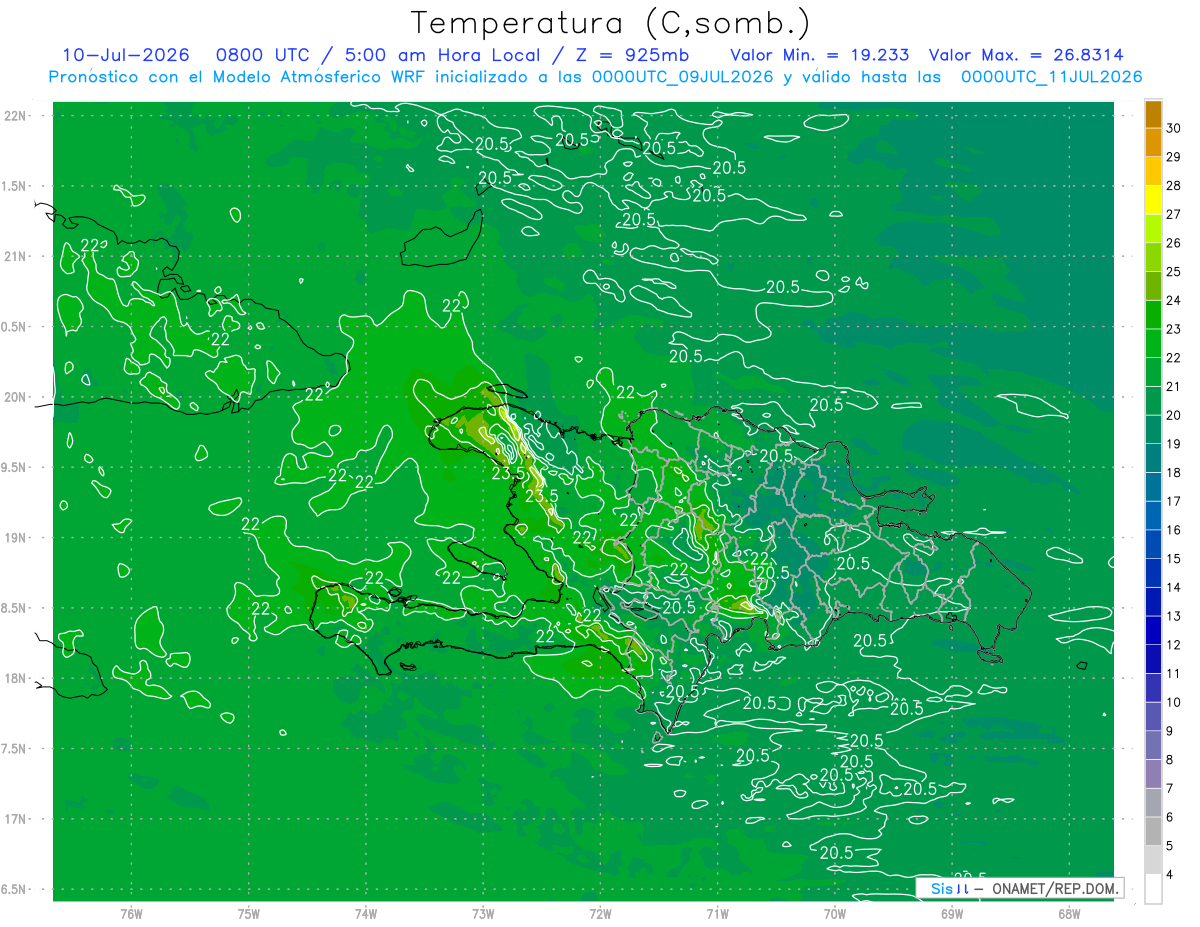Screen dimensions: 1200x927
Task: Pick the yellow swatch between 27 and 28
Action: (1153, 200)
